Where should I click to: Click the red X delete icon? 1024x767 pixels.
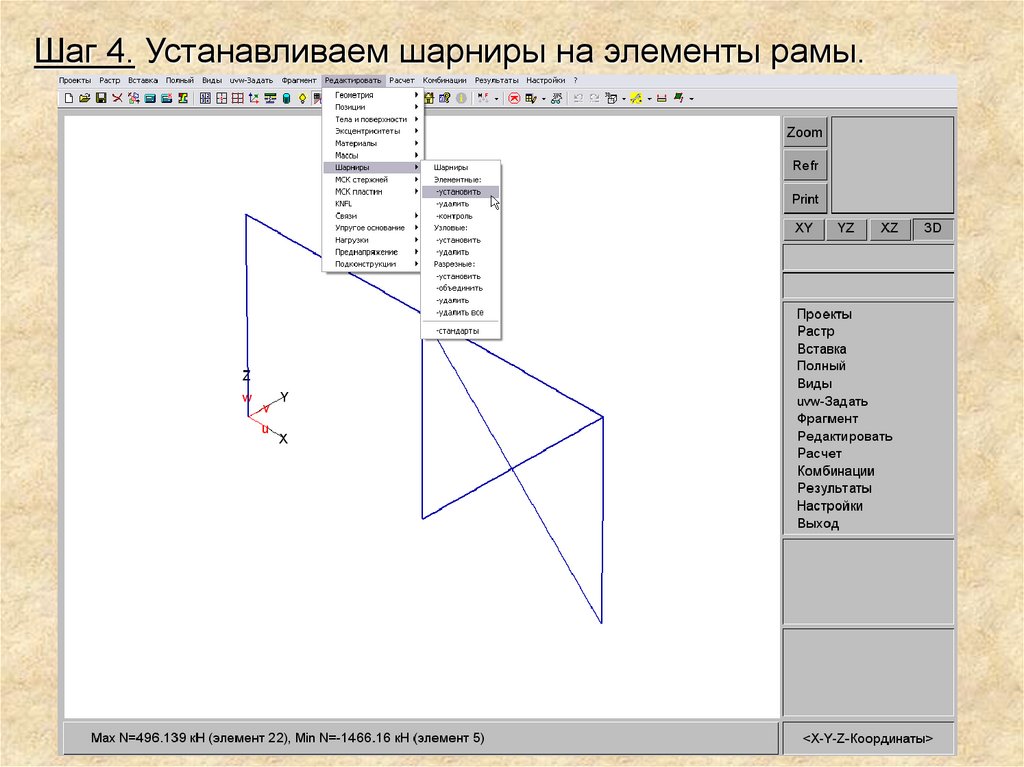(118, 98)
